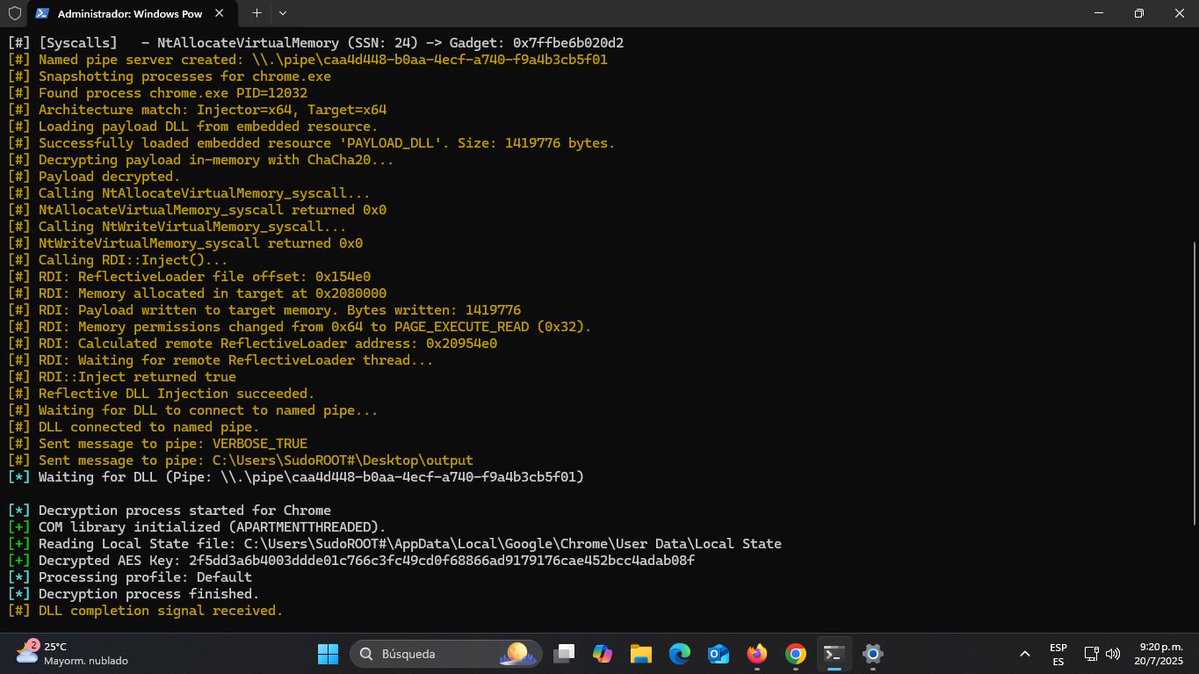Viewport: 1199px width, 674px height.
Task: Click 'Decrypting payload in-memory with ChaCha20' line
Action: pyautogui.click(x=201, y=160)
